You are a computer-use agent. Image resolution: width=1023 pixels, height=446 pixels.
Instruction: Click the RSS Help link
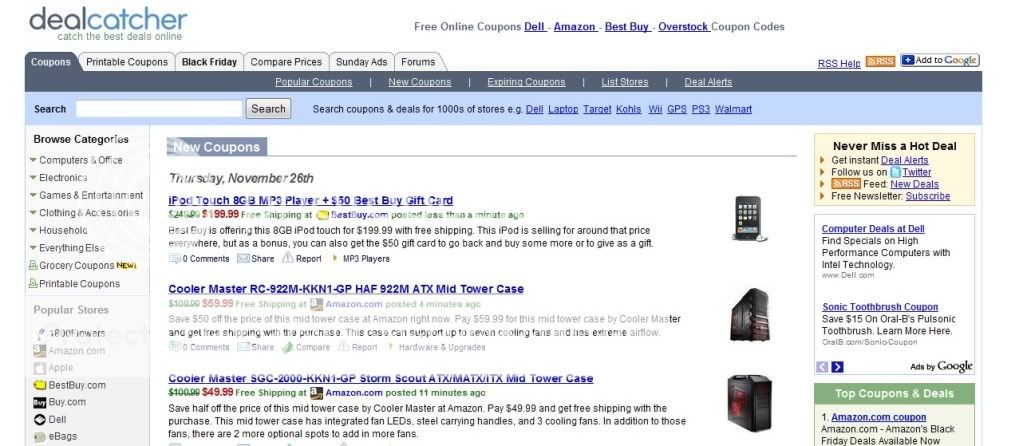(839, 63)
